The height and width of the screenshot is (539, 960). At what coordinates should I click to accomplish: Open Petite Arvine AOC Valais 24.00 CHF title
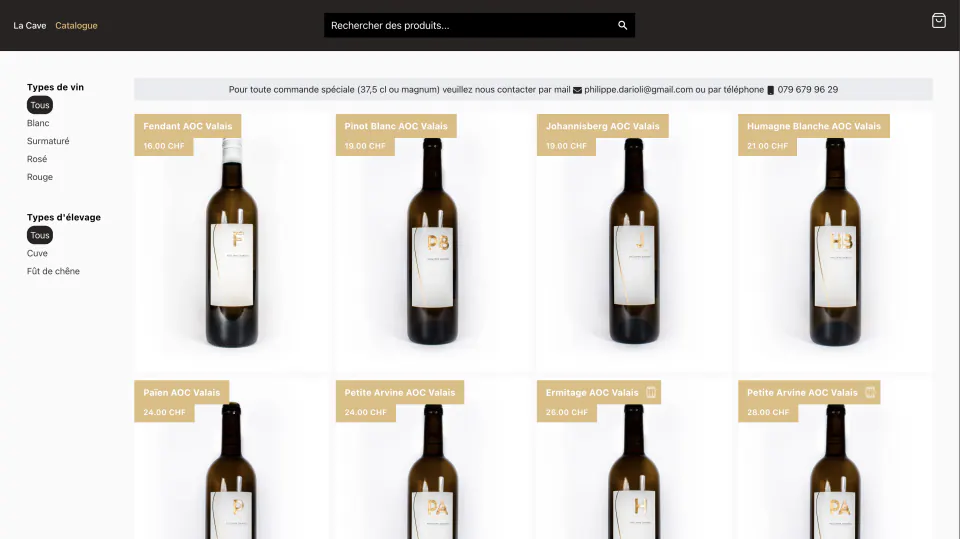point(400,393)
